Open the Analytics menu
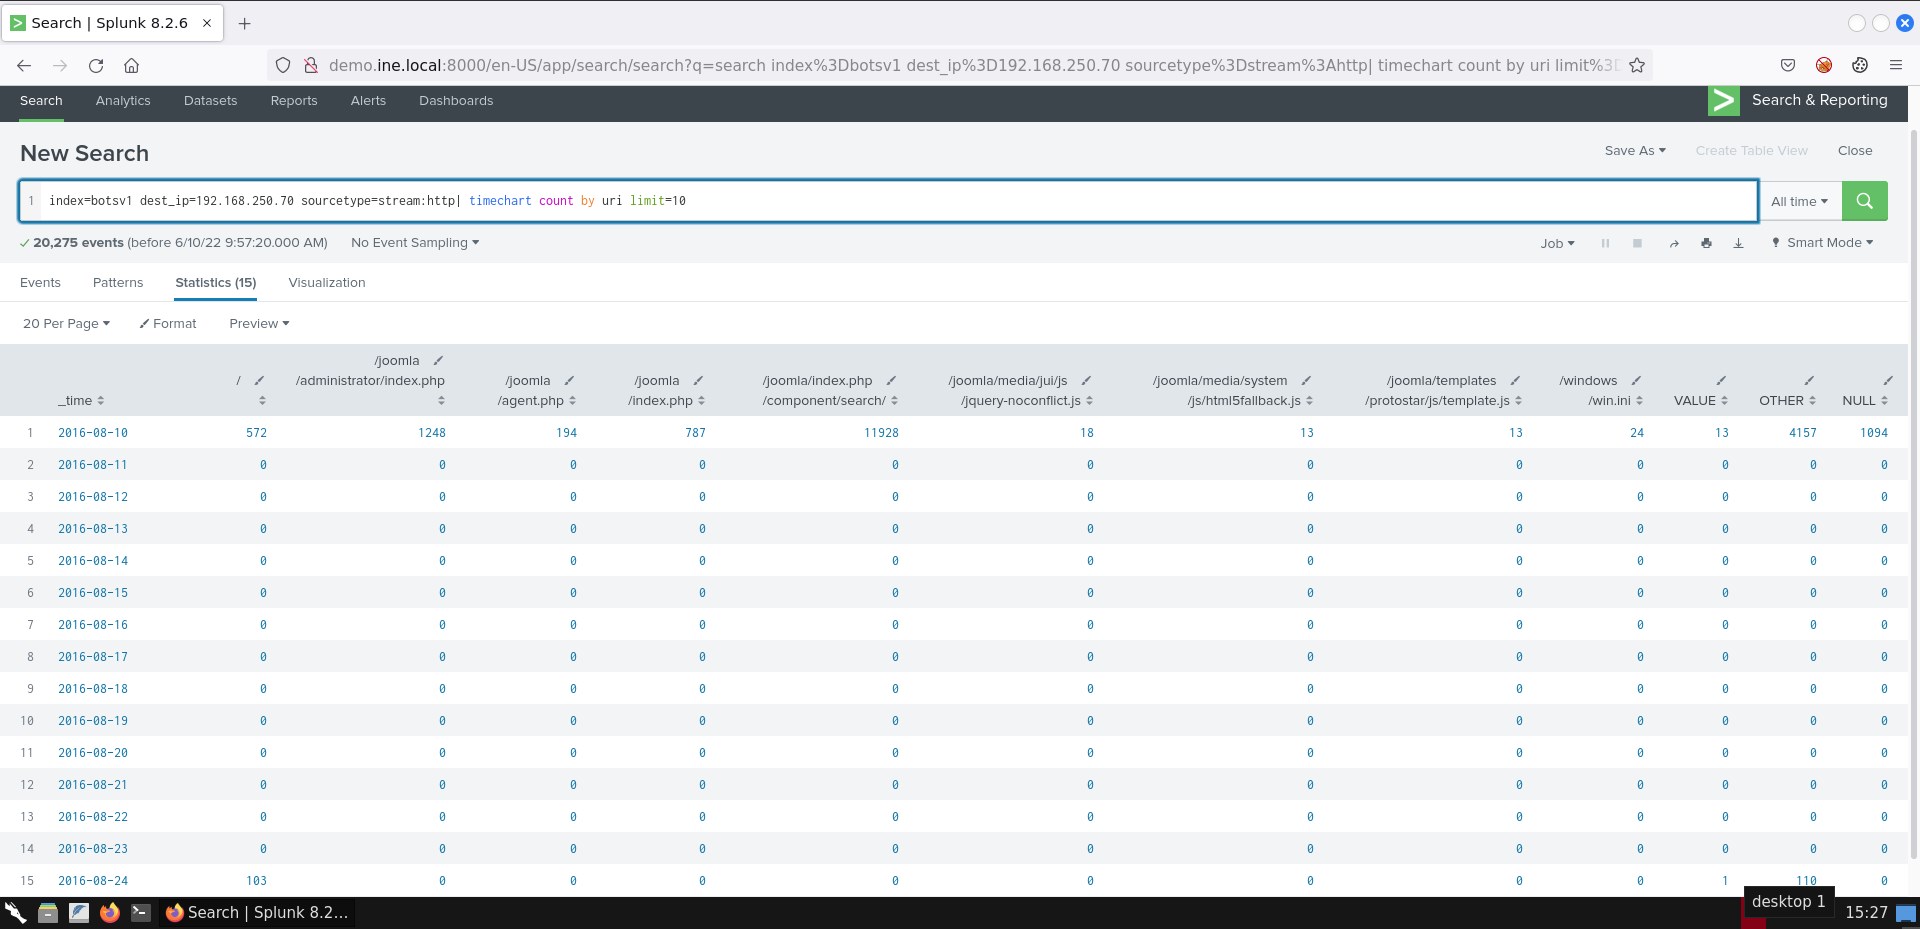 coord(123,101)
